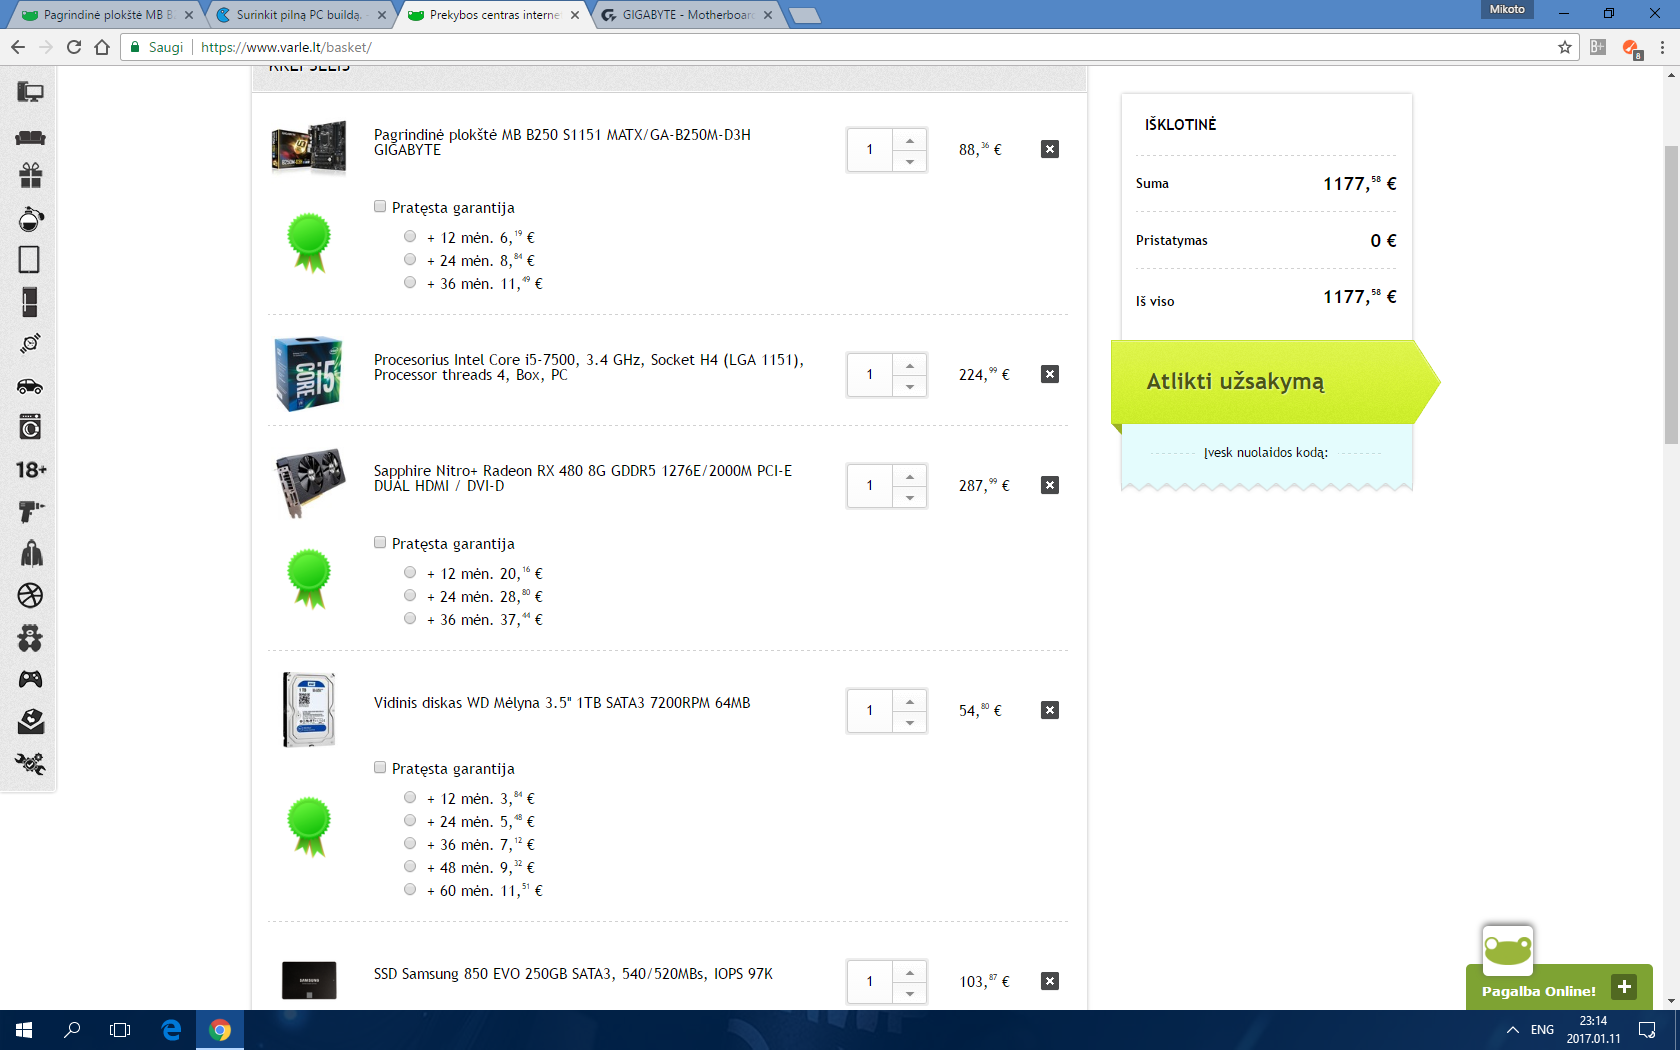The width and height of the screenshot is (1680, 1050).
Task: Select 36 mėn. 11,49 € motherboard warranty
Action: click(410, 283)
